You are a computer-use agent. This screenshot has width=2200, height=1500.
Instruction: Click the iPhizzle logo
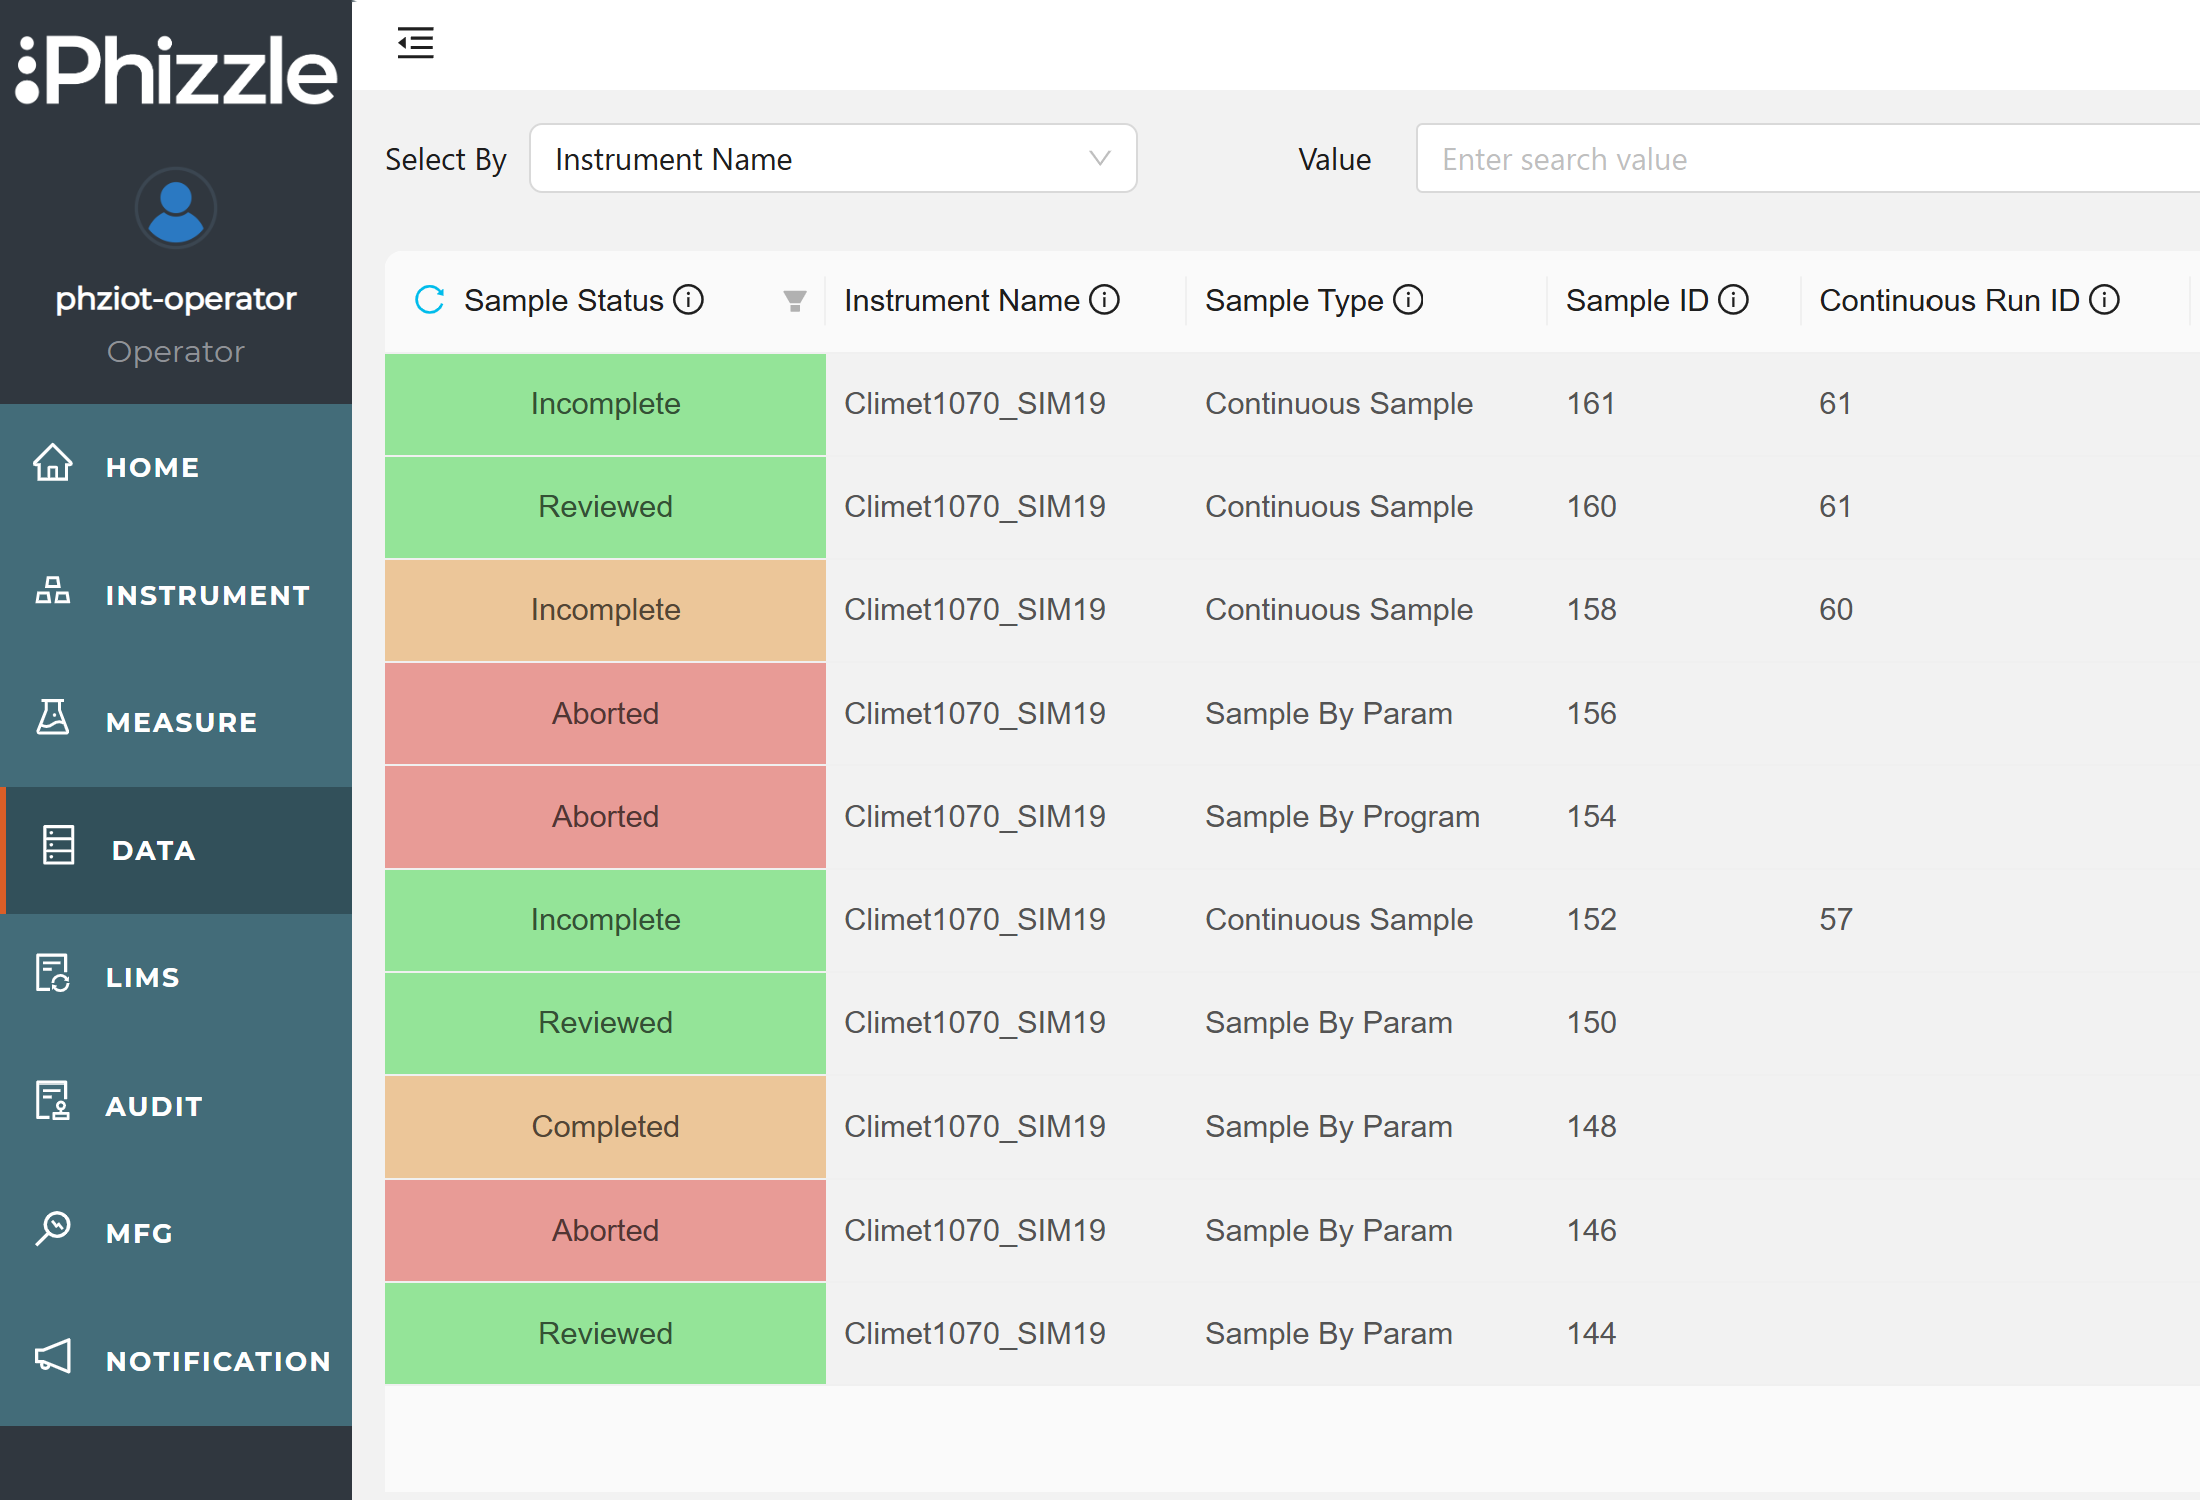(x=176, y=70)
